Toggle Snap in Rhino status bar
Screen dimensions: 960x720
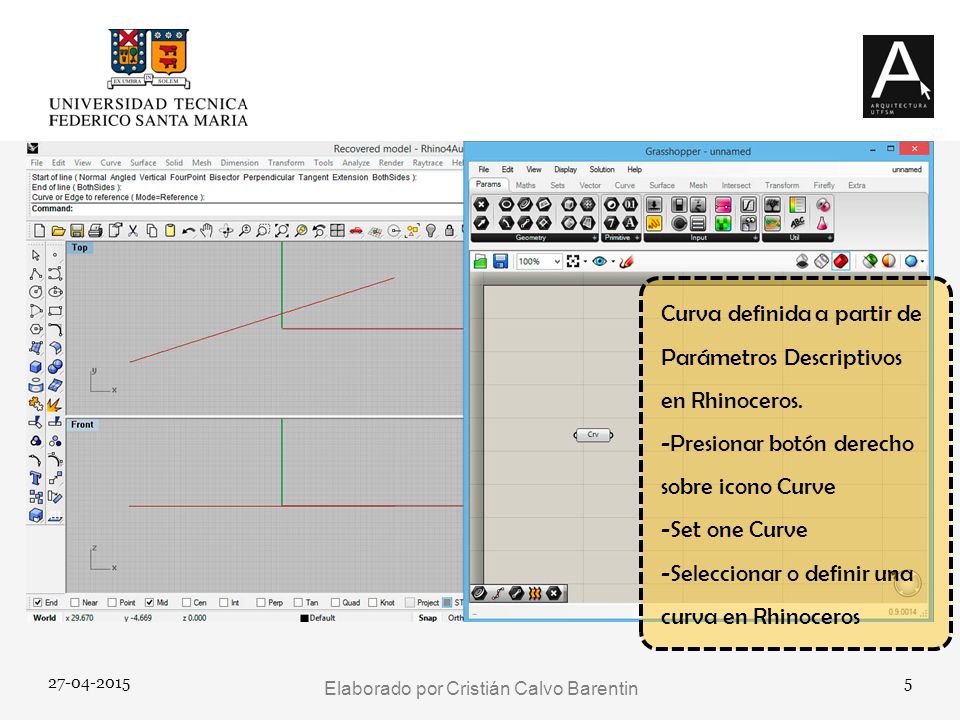(x=428, y=618)
